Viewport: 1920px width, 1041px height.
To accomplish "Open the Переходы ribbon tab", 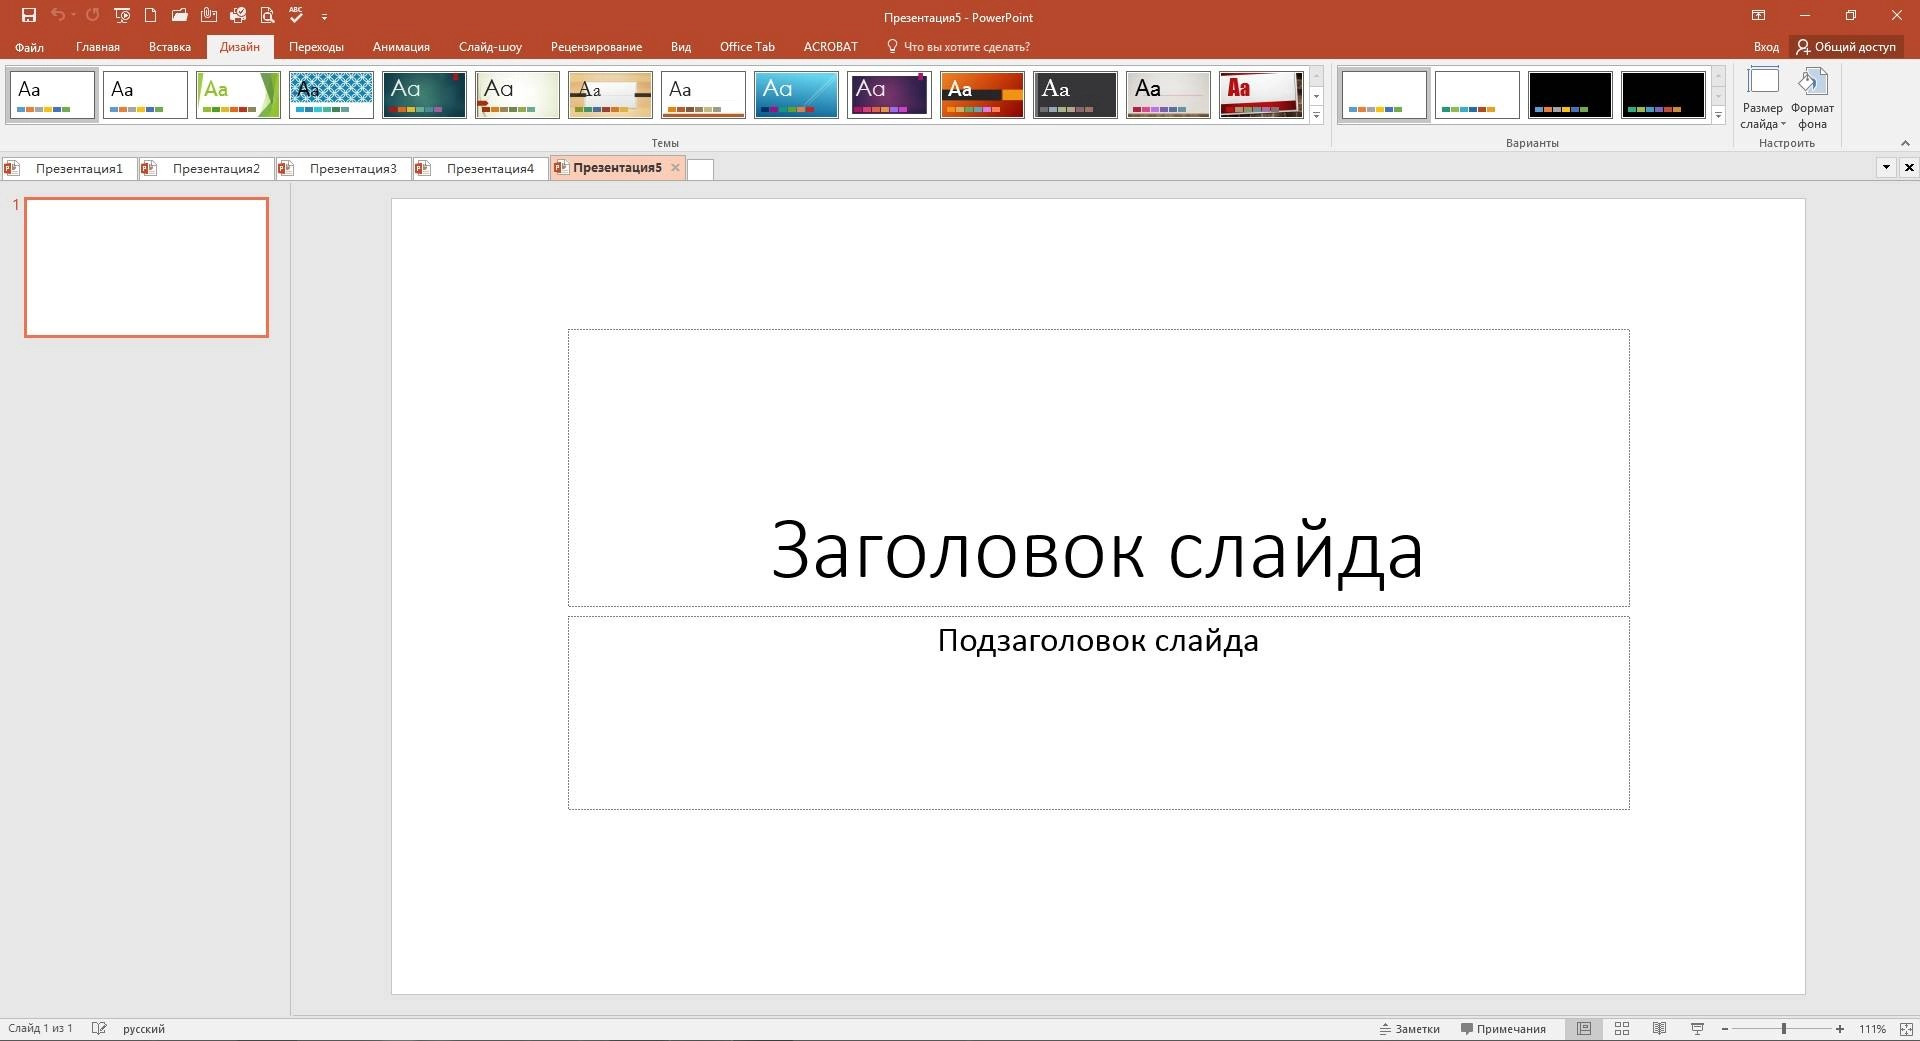I will coord(316,47).
